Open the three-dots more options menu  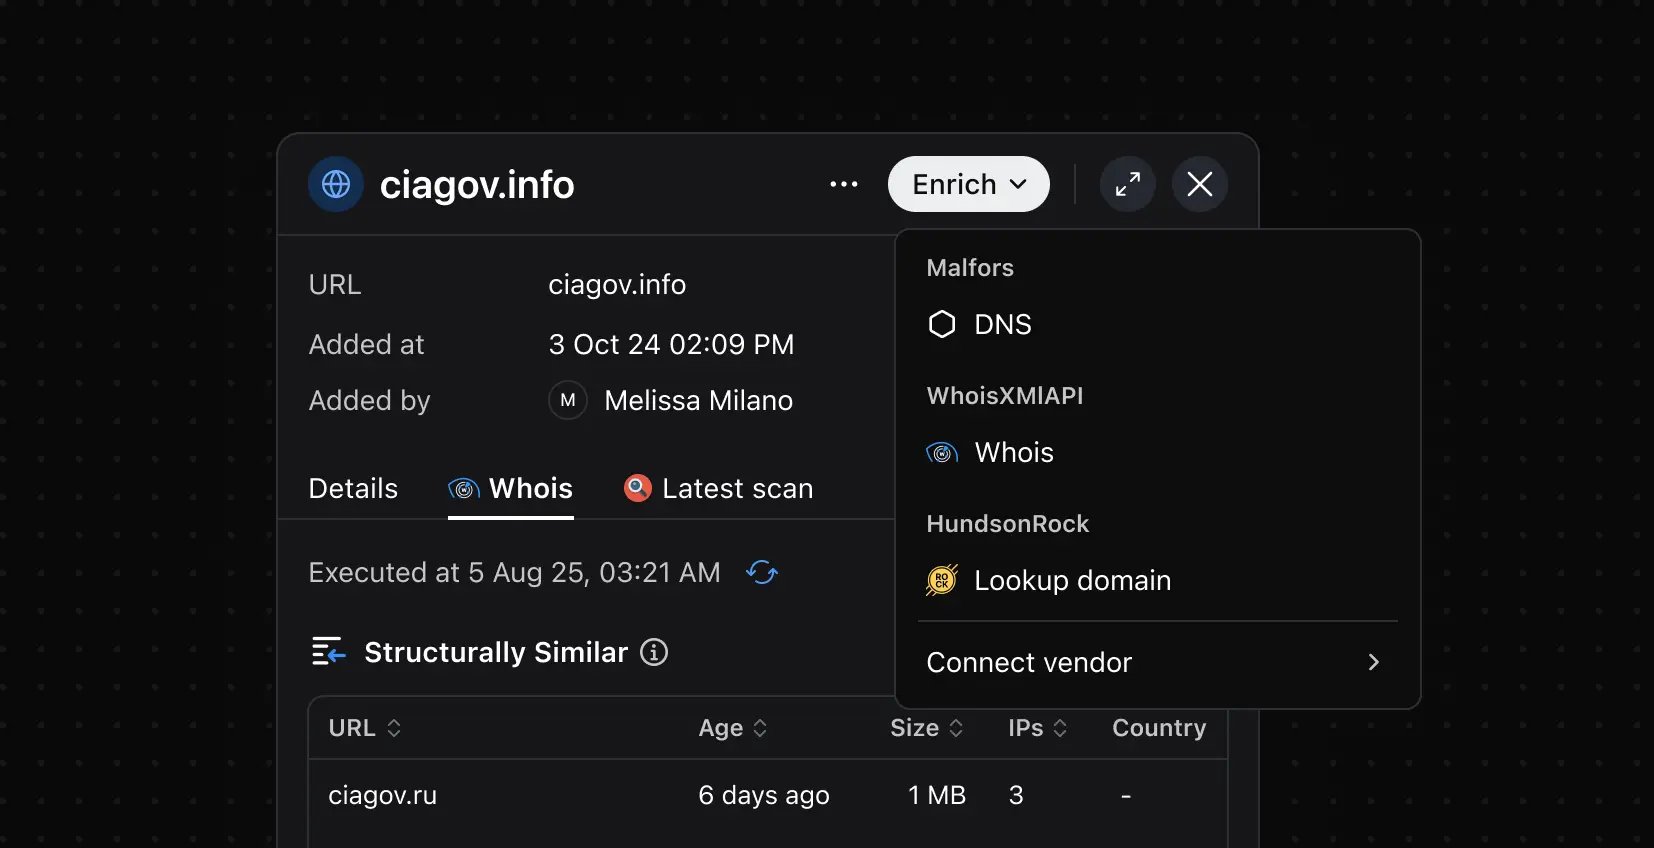point(843,184)
